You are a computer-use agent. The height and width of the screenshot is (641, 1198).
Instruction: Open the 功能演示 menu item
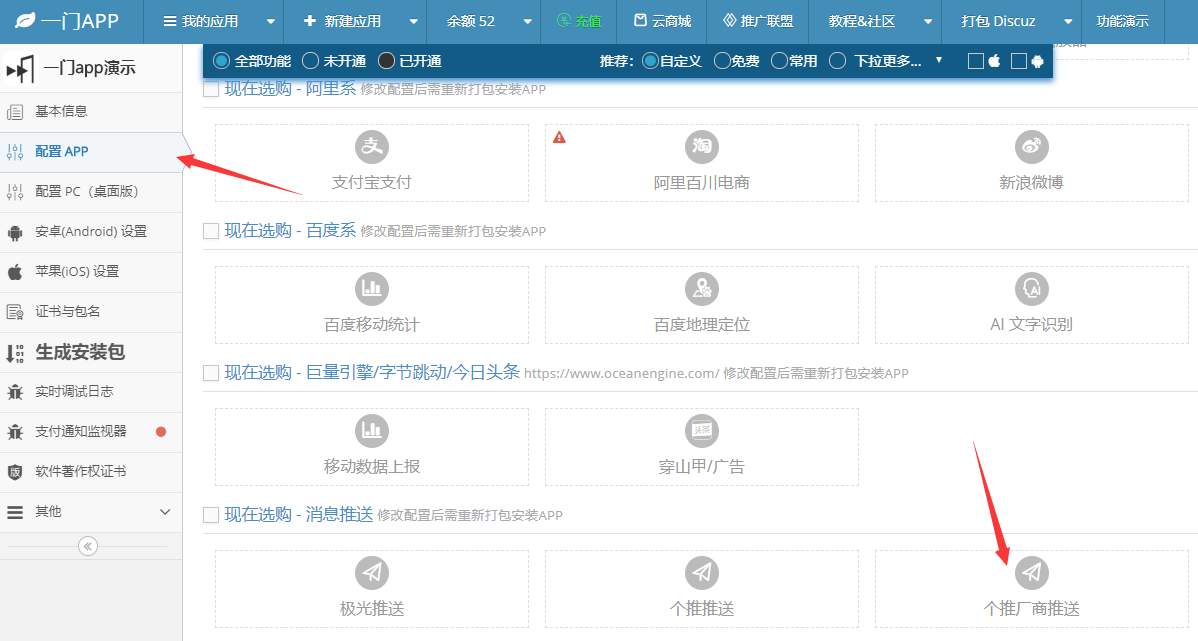1122,21
